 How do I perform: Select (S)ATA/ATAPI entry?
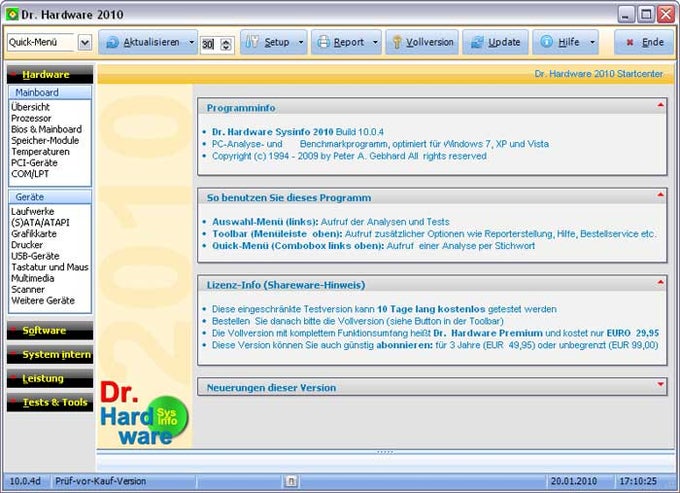[40, 222]
